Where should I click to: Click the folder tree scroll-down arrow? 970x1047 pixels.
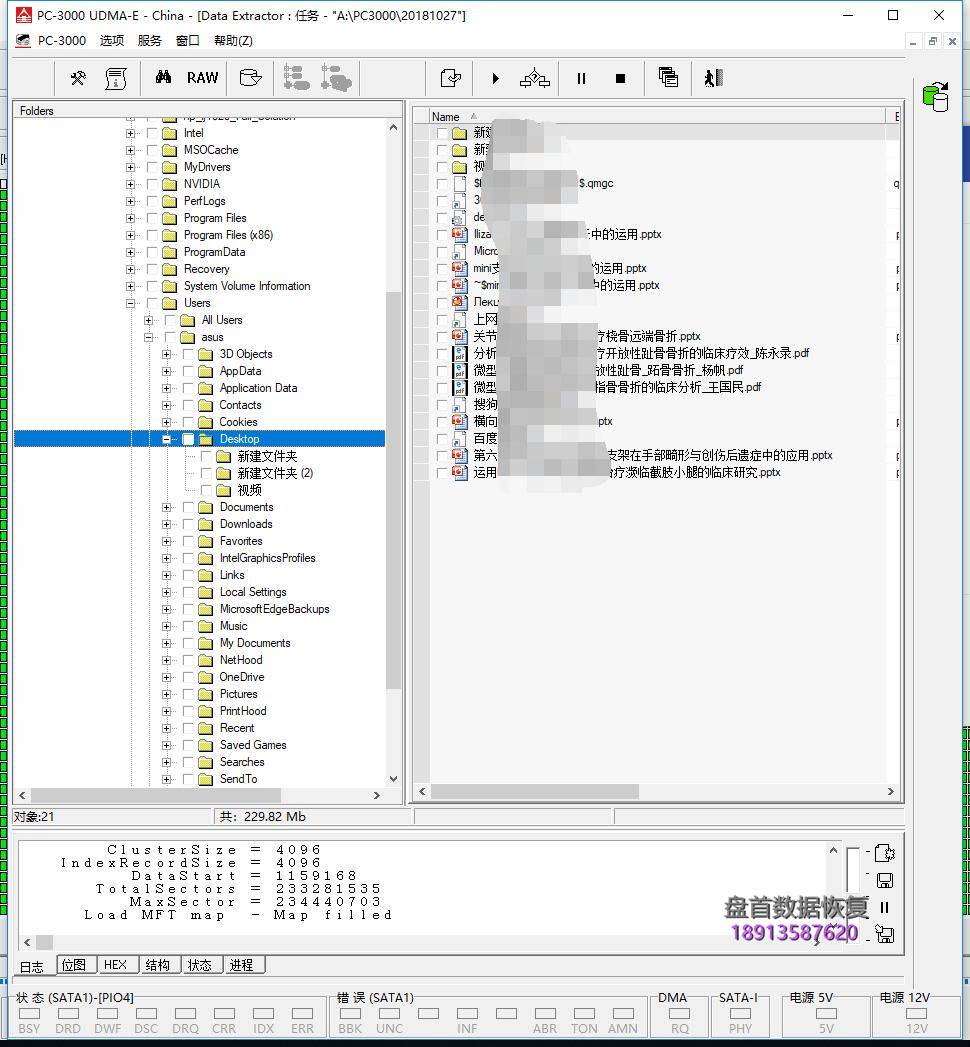[x=393, y=779]
